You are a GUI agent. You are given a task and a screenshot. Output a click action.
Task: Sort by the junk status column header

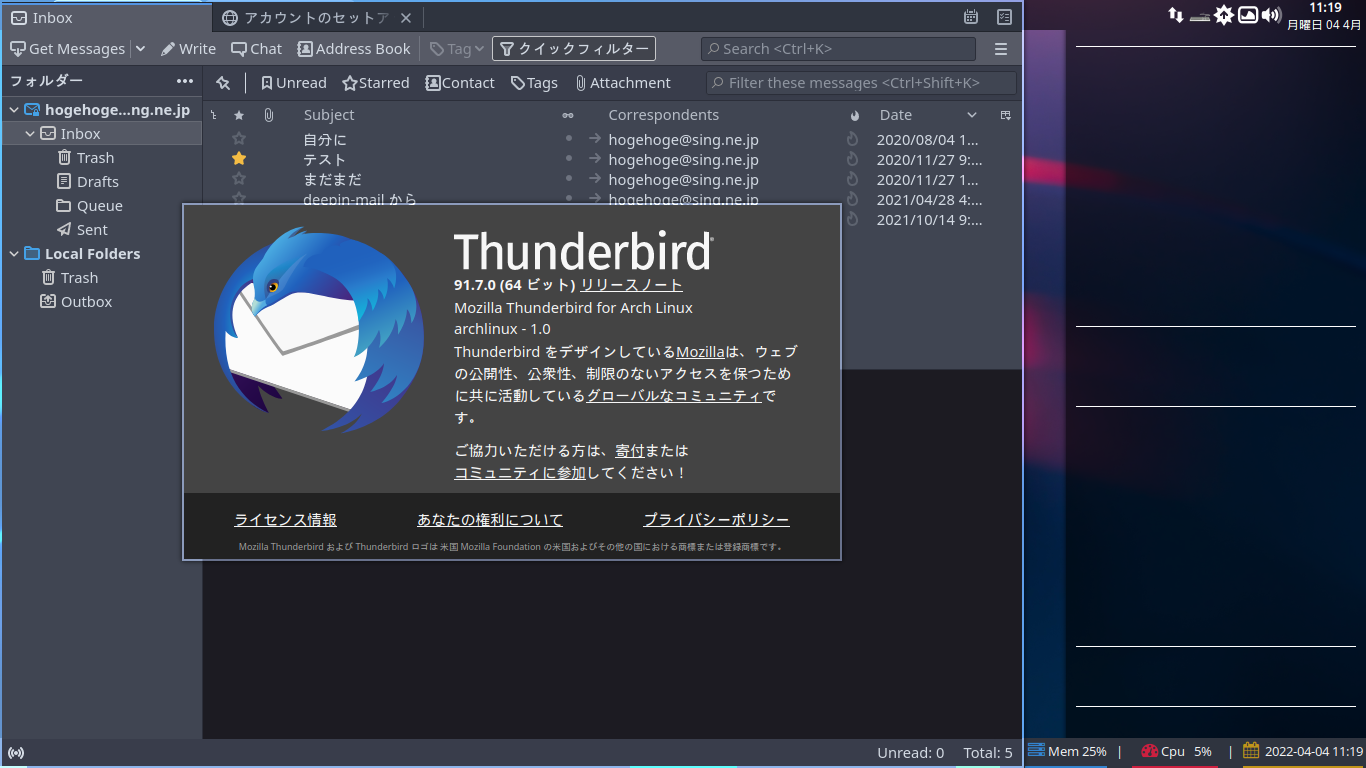[x=854, y=115]
